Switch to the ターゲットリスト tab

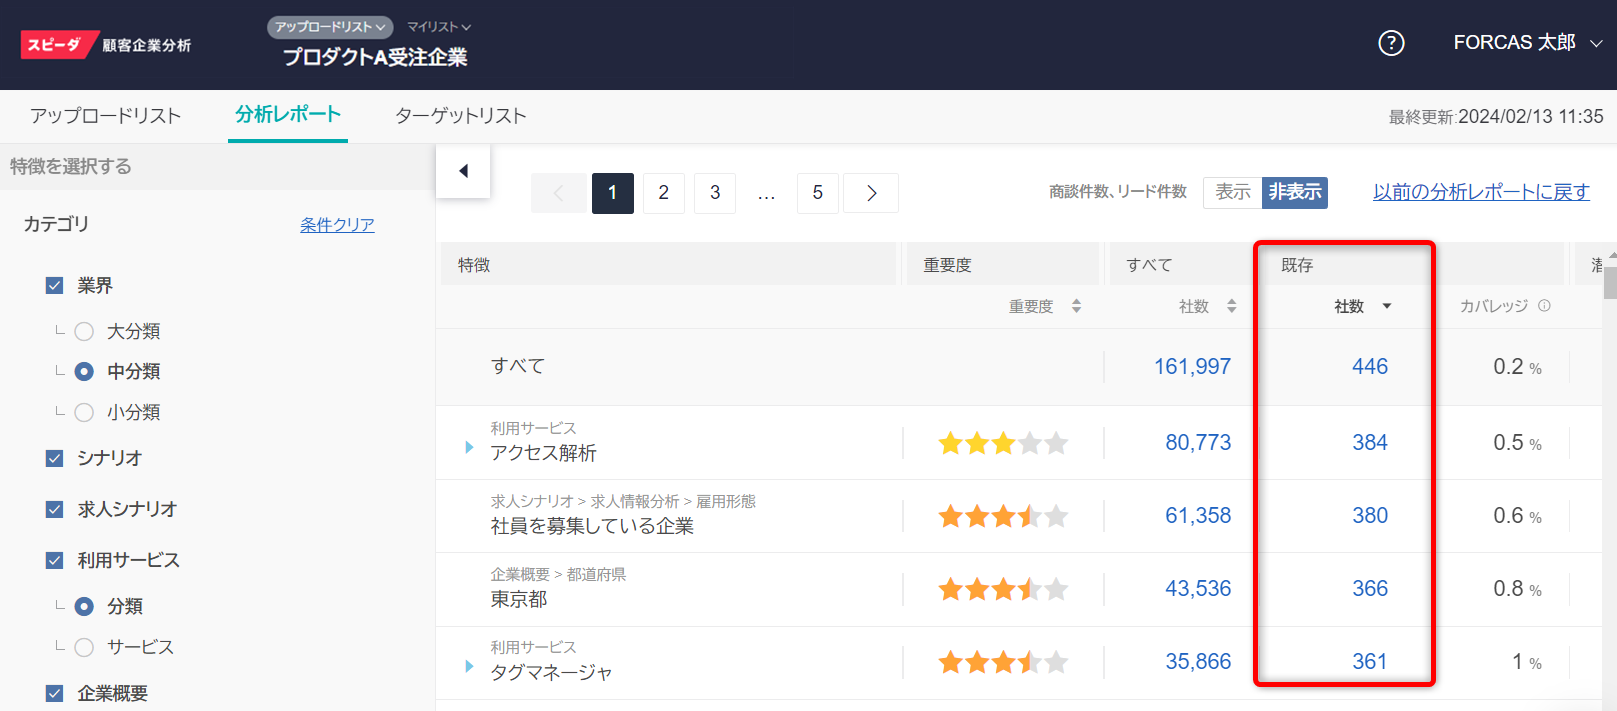tap(460, 116)
